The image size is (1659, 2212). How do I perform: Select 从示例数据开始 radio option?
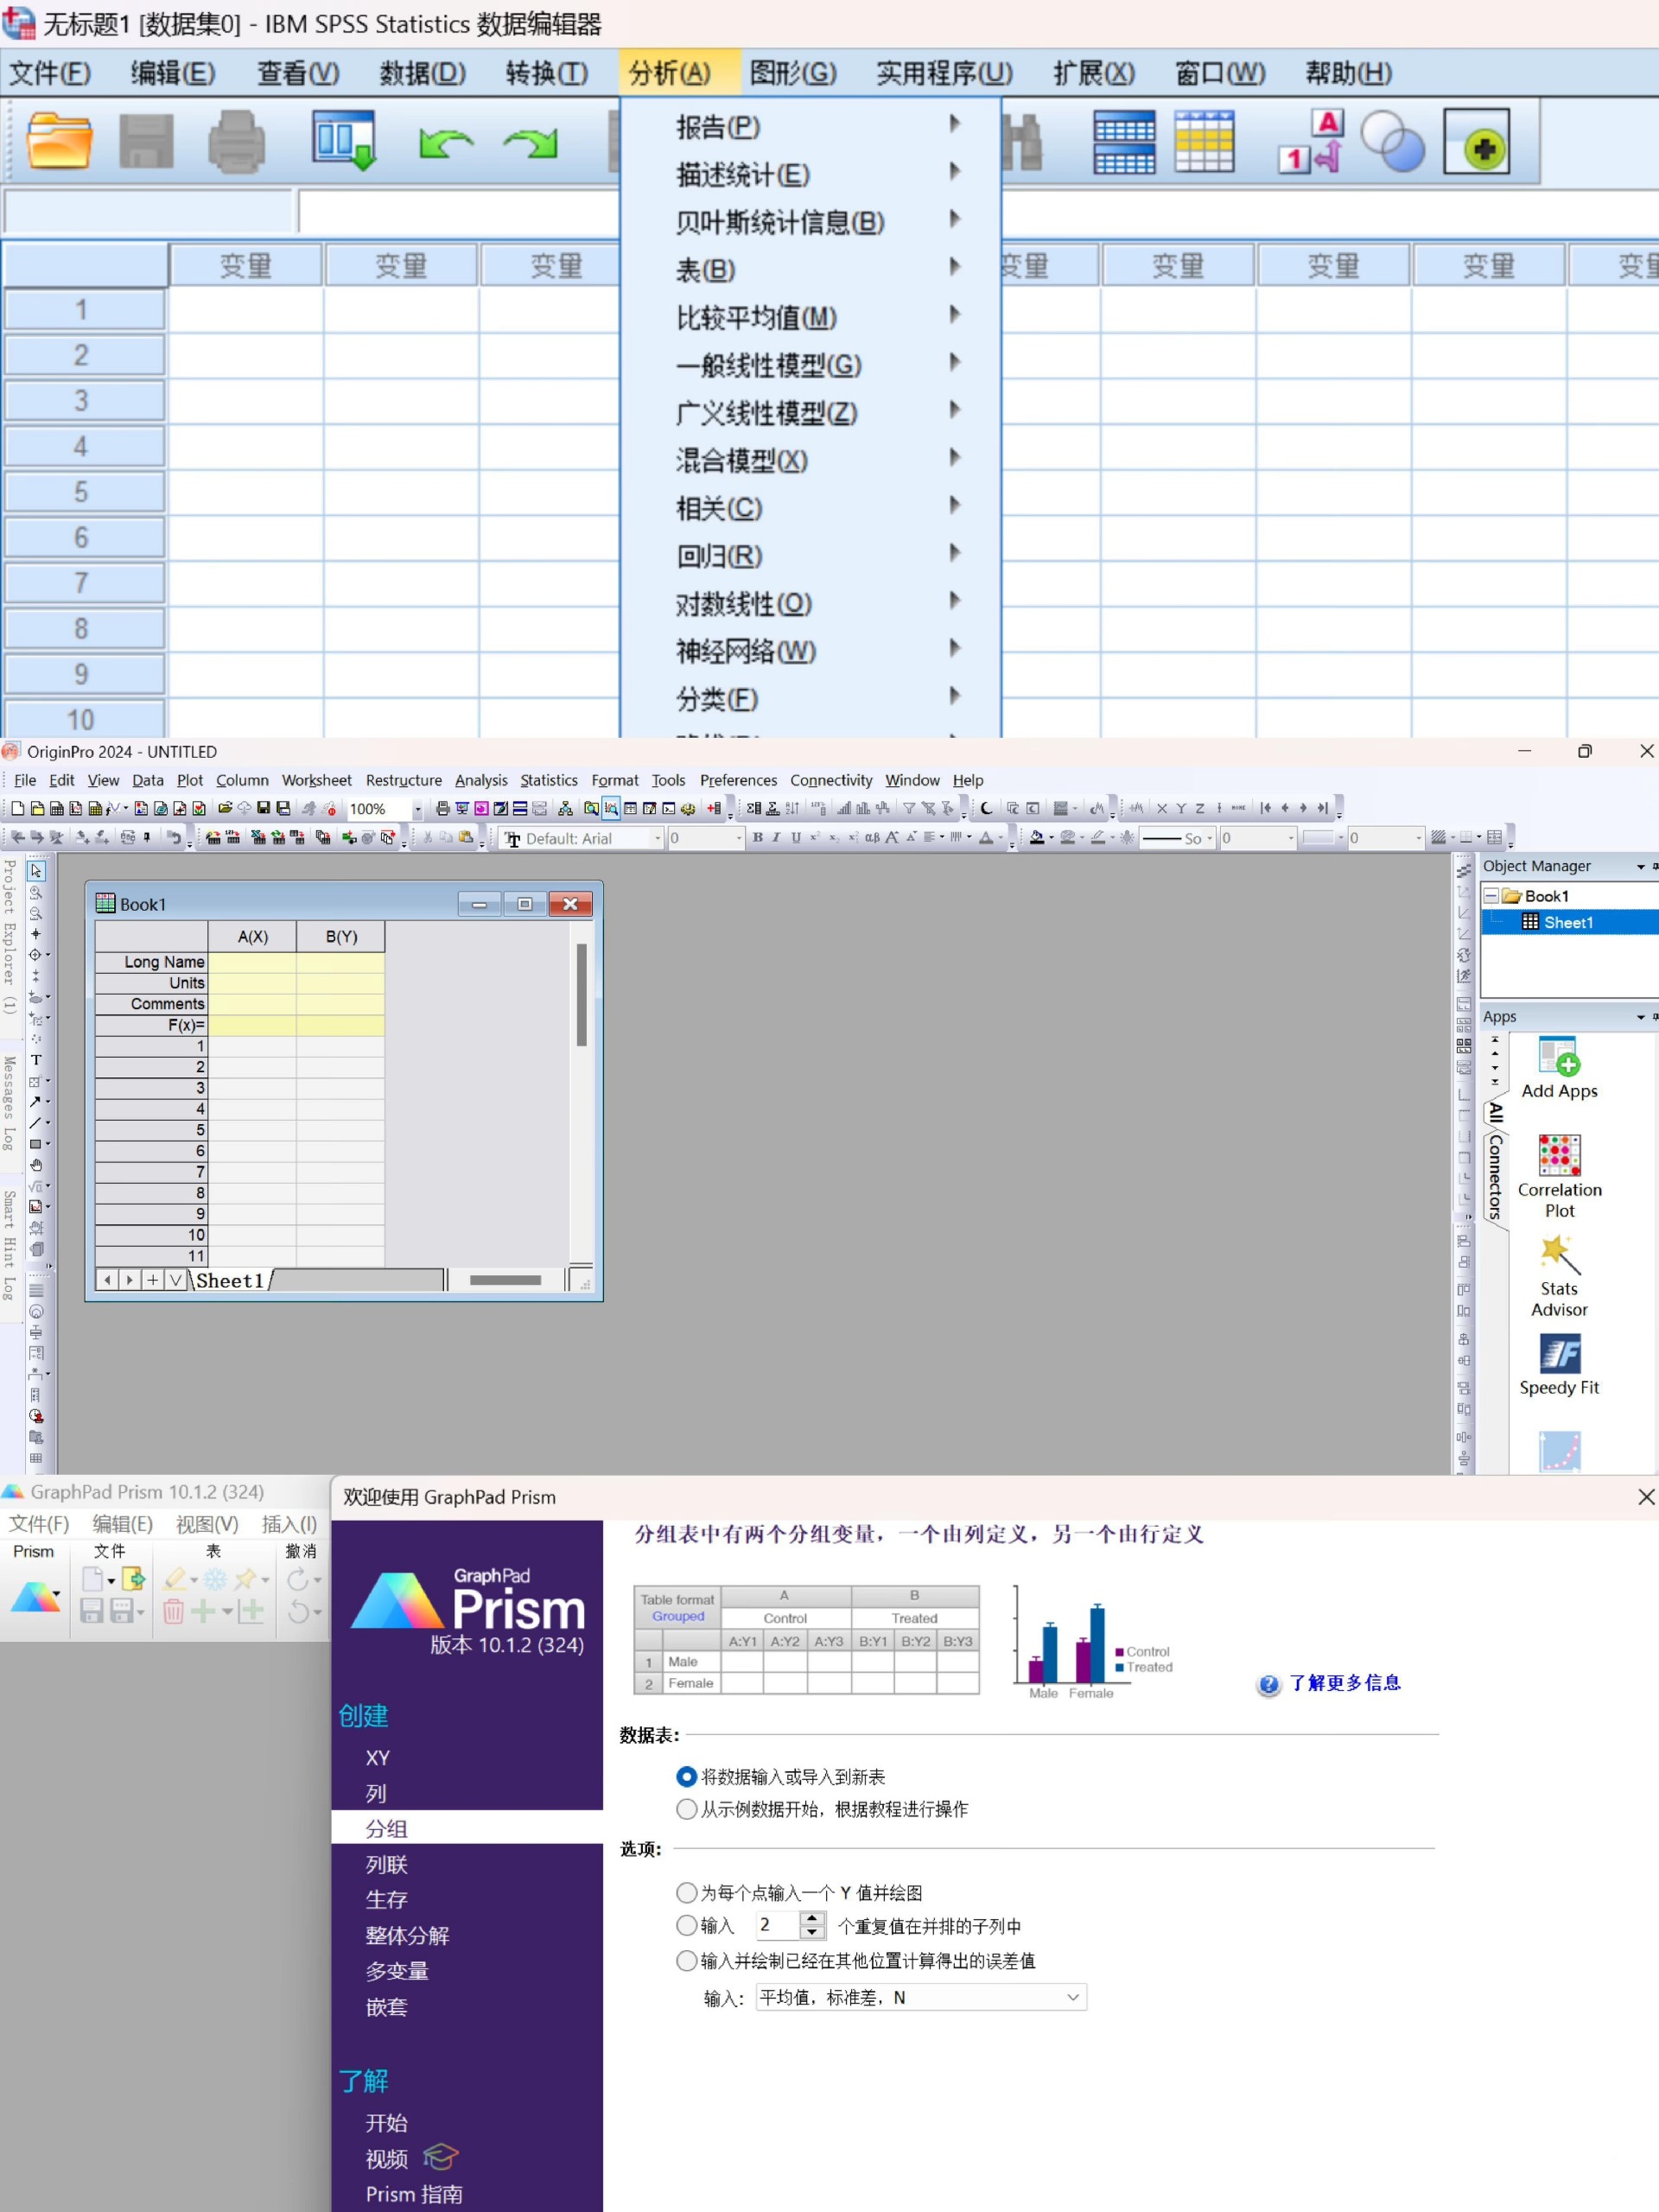[686, 1809]
